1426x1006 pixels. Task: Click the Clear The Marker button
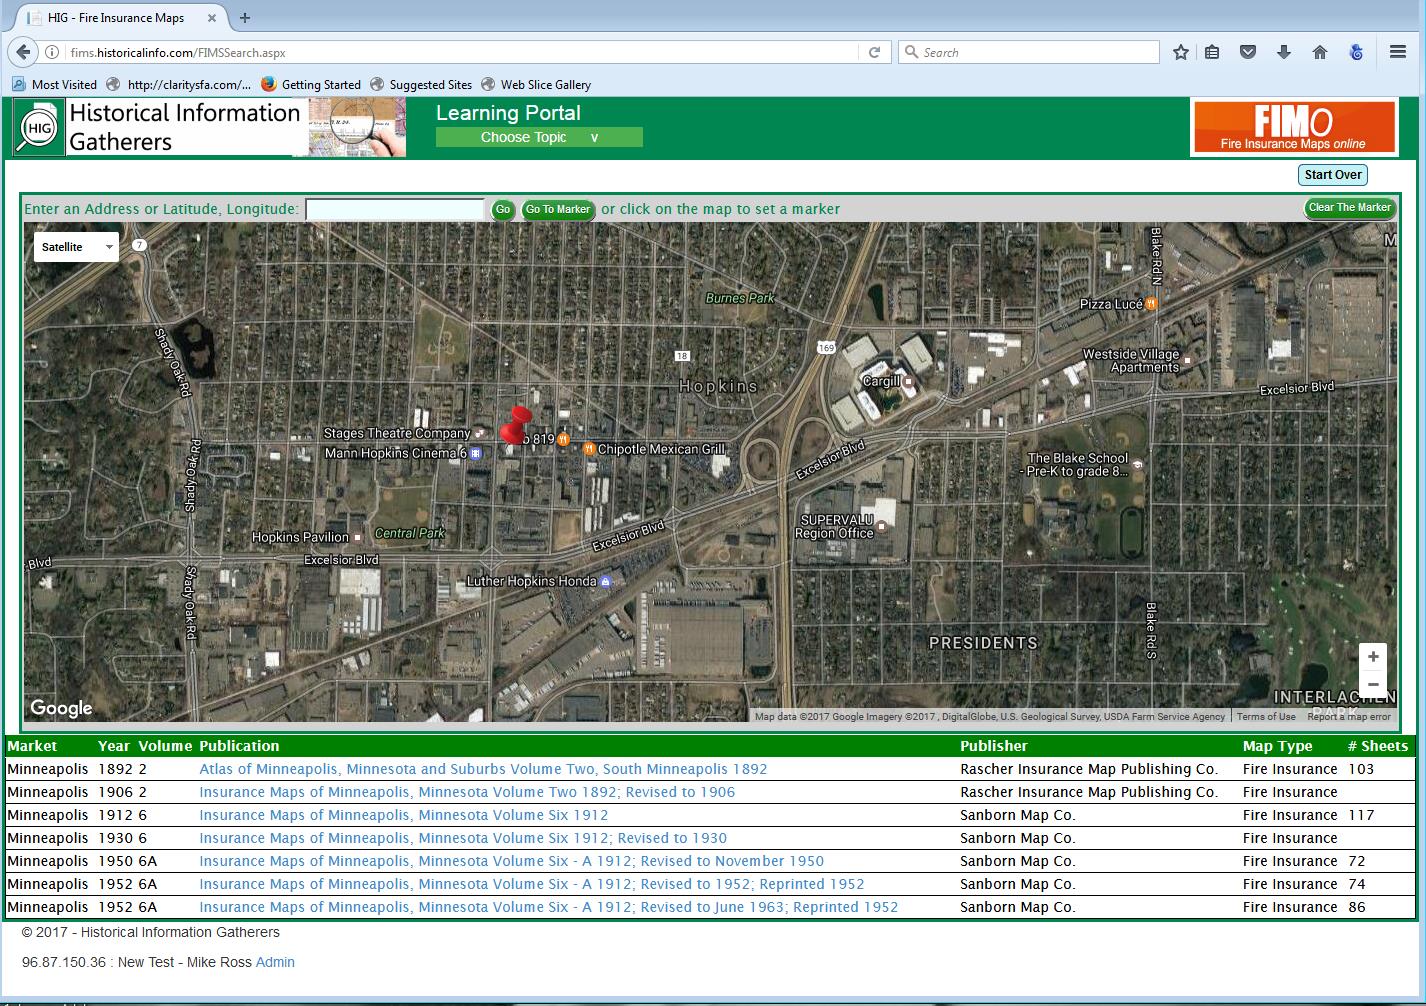[x=1349, y=208]
